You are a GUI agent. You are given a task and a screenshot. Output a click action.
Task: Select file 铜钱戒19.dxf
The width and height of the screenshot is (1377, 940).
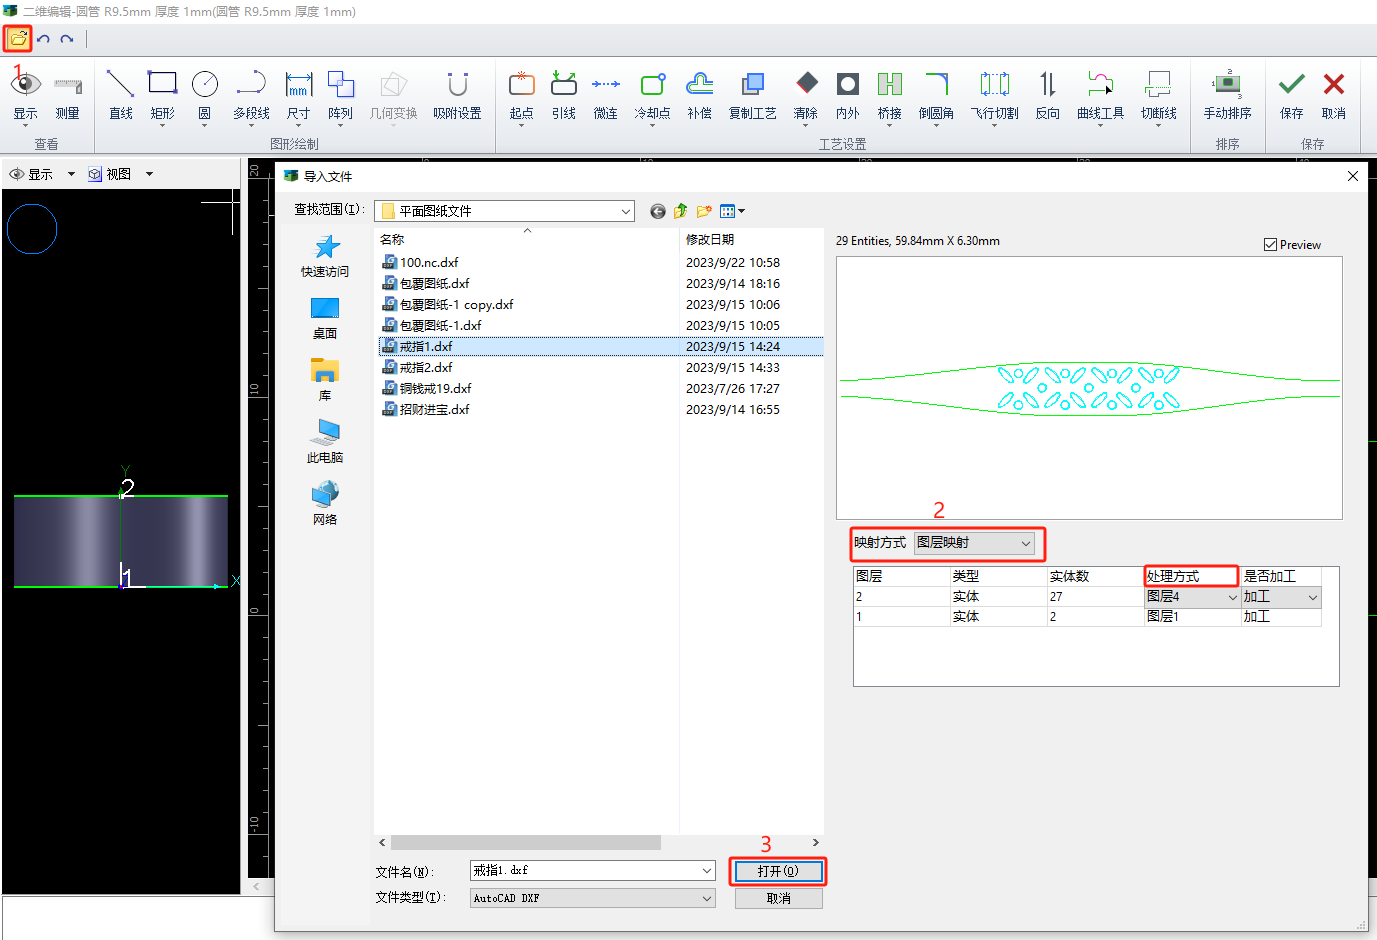click(435, 389)
